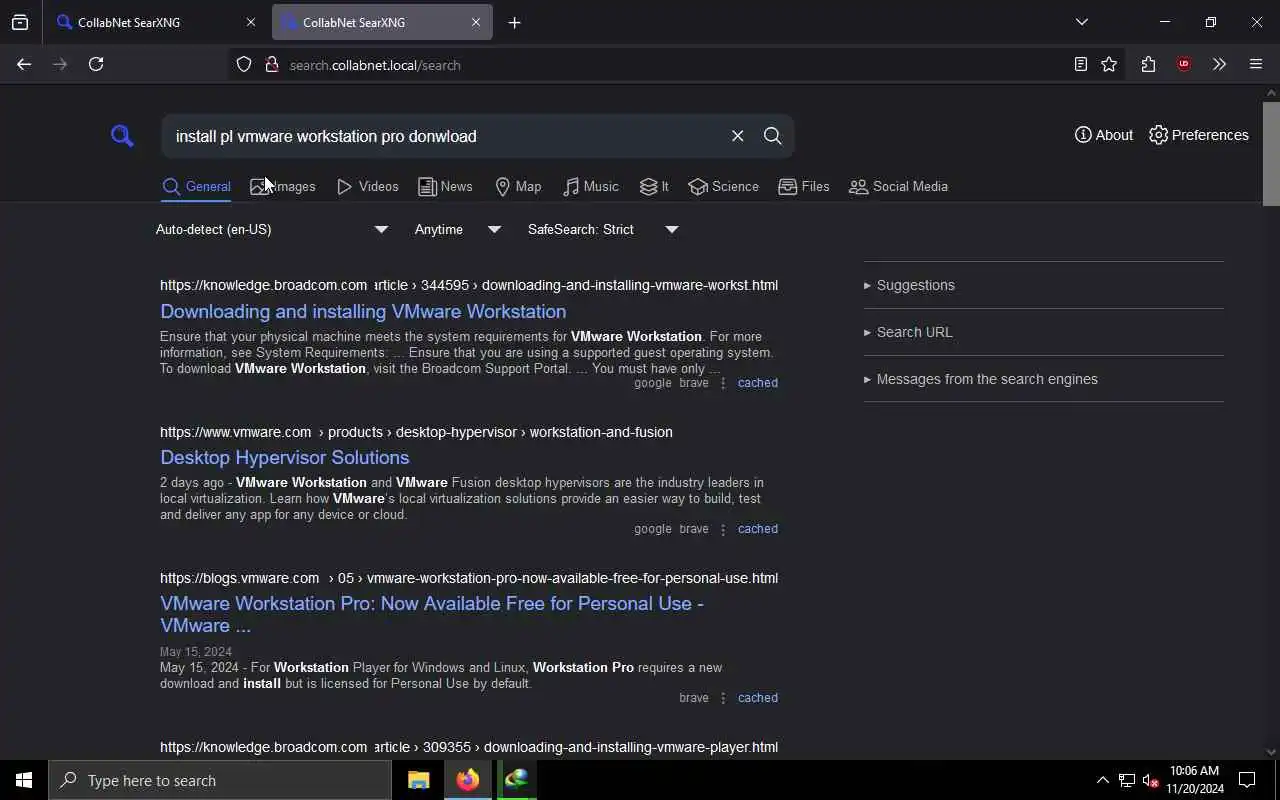Viewport: 1280px width, 800px height.
Task: Open cached link of blogs.vmware.com result
Action: coord(757,698)
